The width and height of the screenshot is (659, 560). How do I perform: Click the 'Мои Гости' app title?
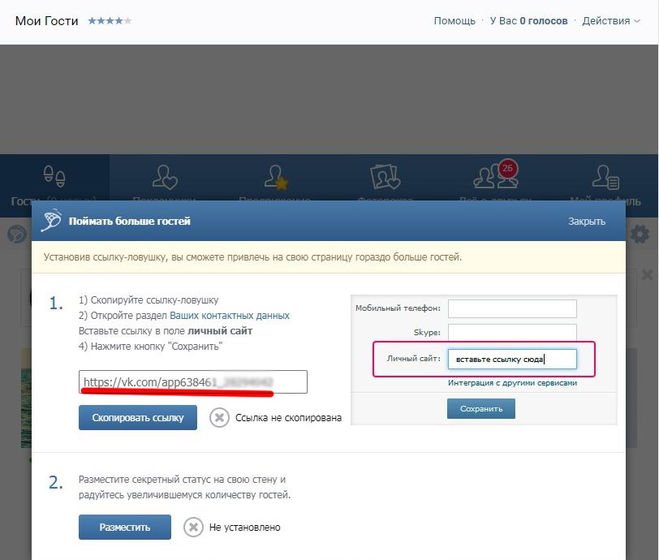pos(47,20)
